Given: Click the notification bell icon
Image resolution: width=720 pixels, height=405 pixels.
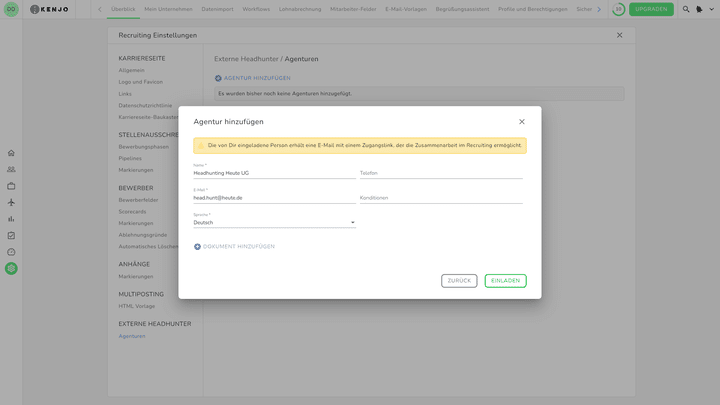Looking at the screenshot, I should click(x=699, y=9).
